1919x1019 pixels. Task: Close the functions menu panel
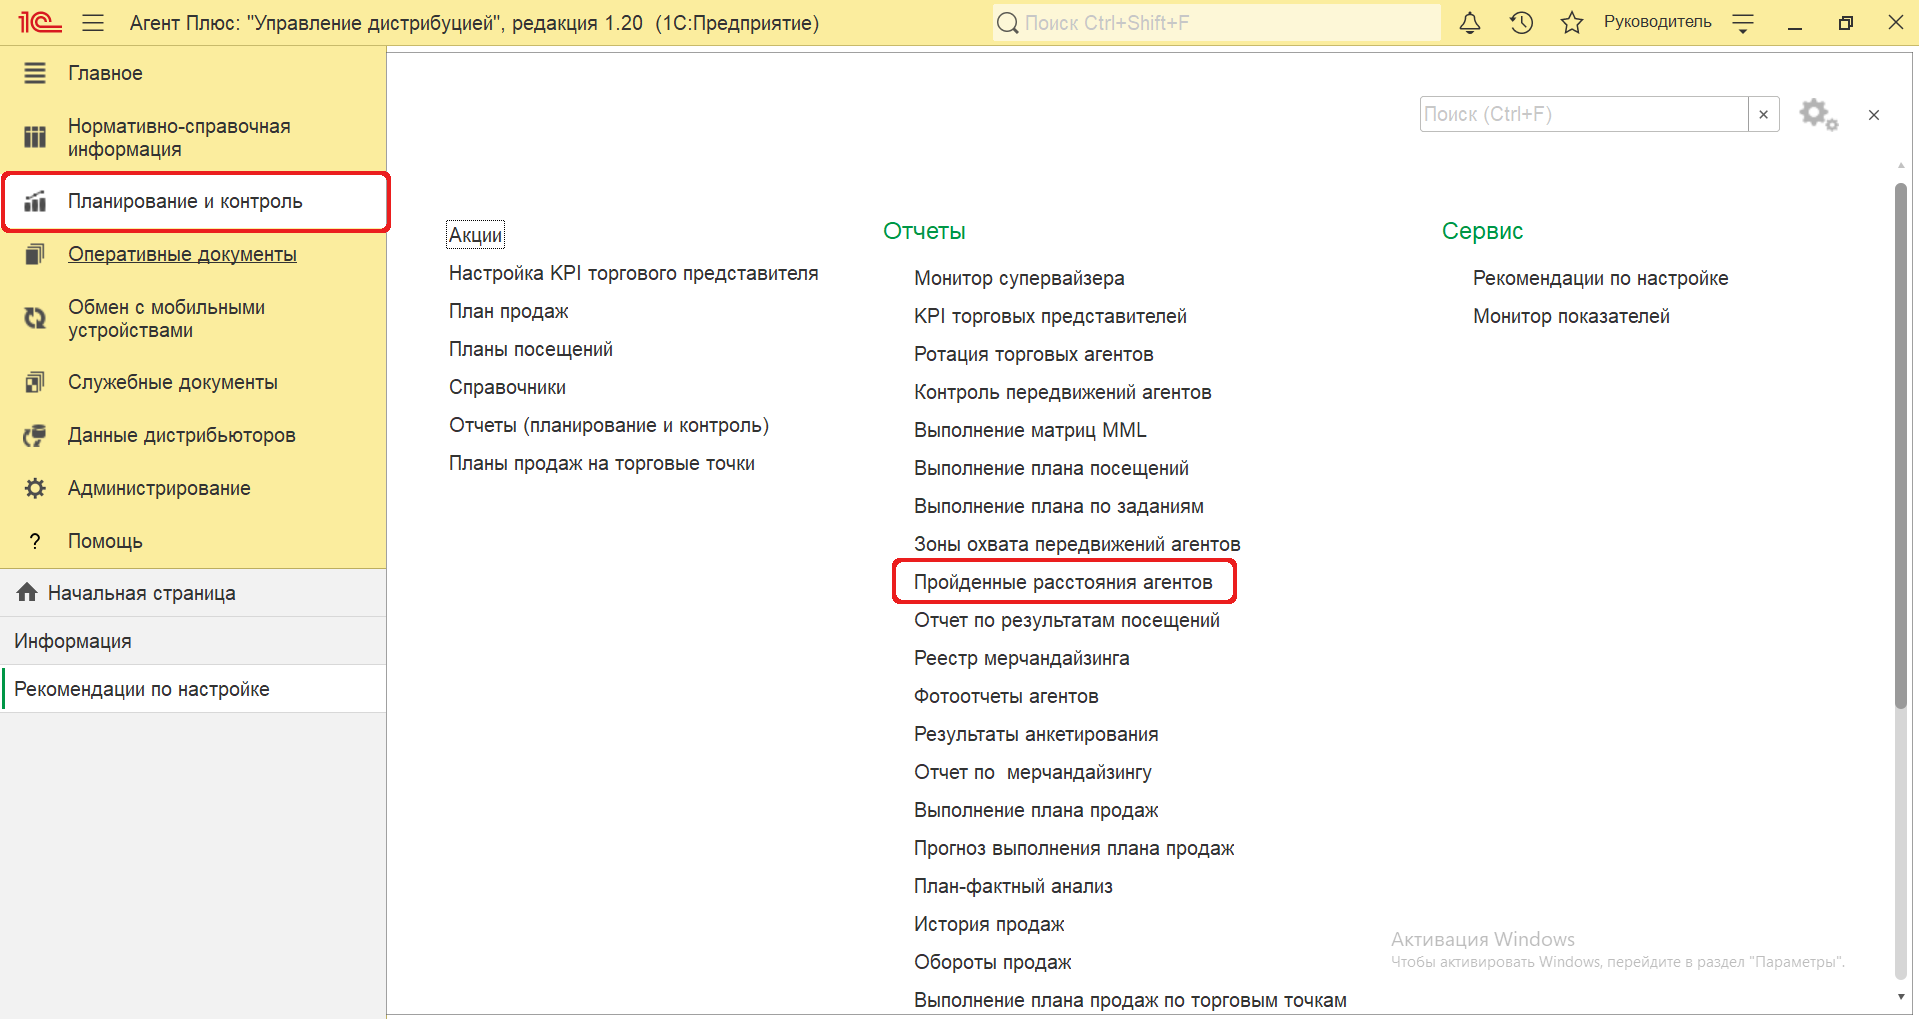point(1873,115)
